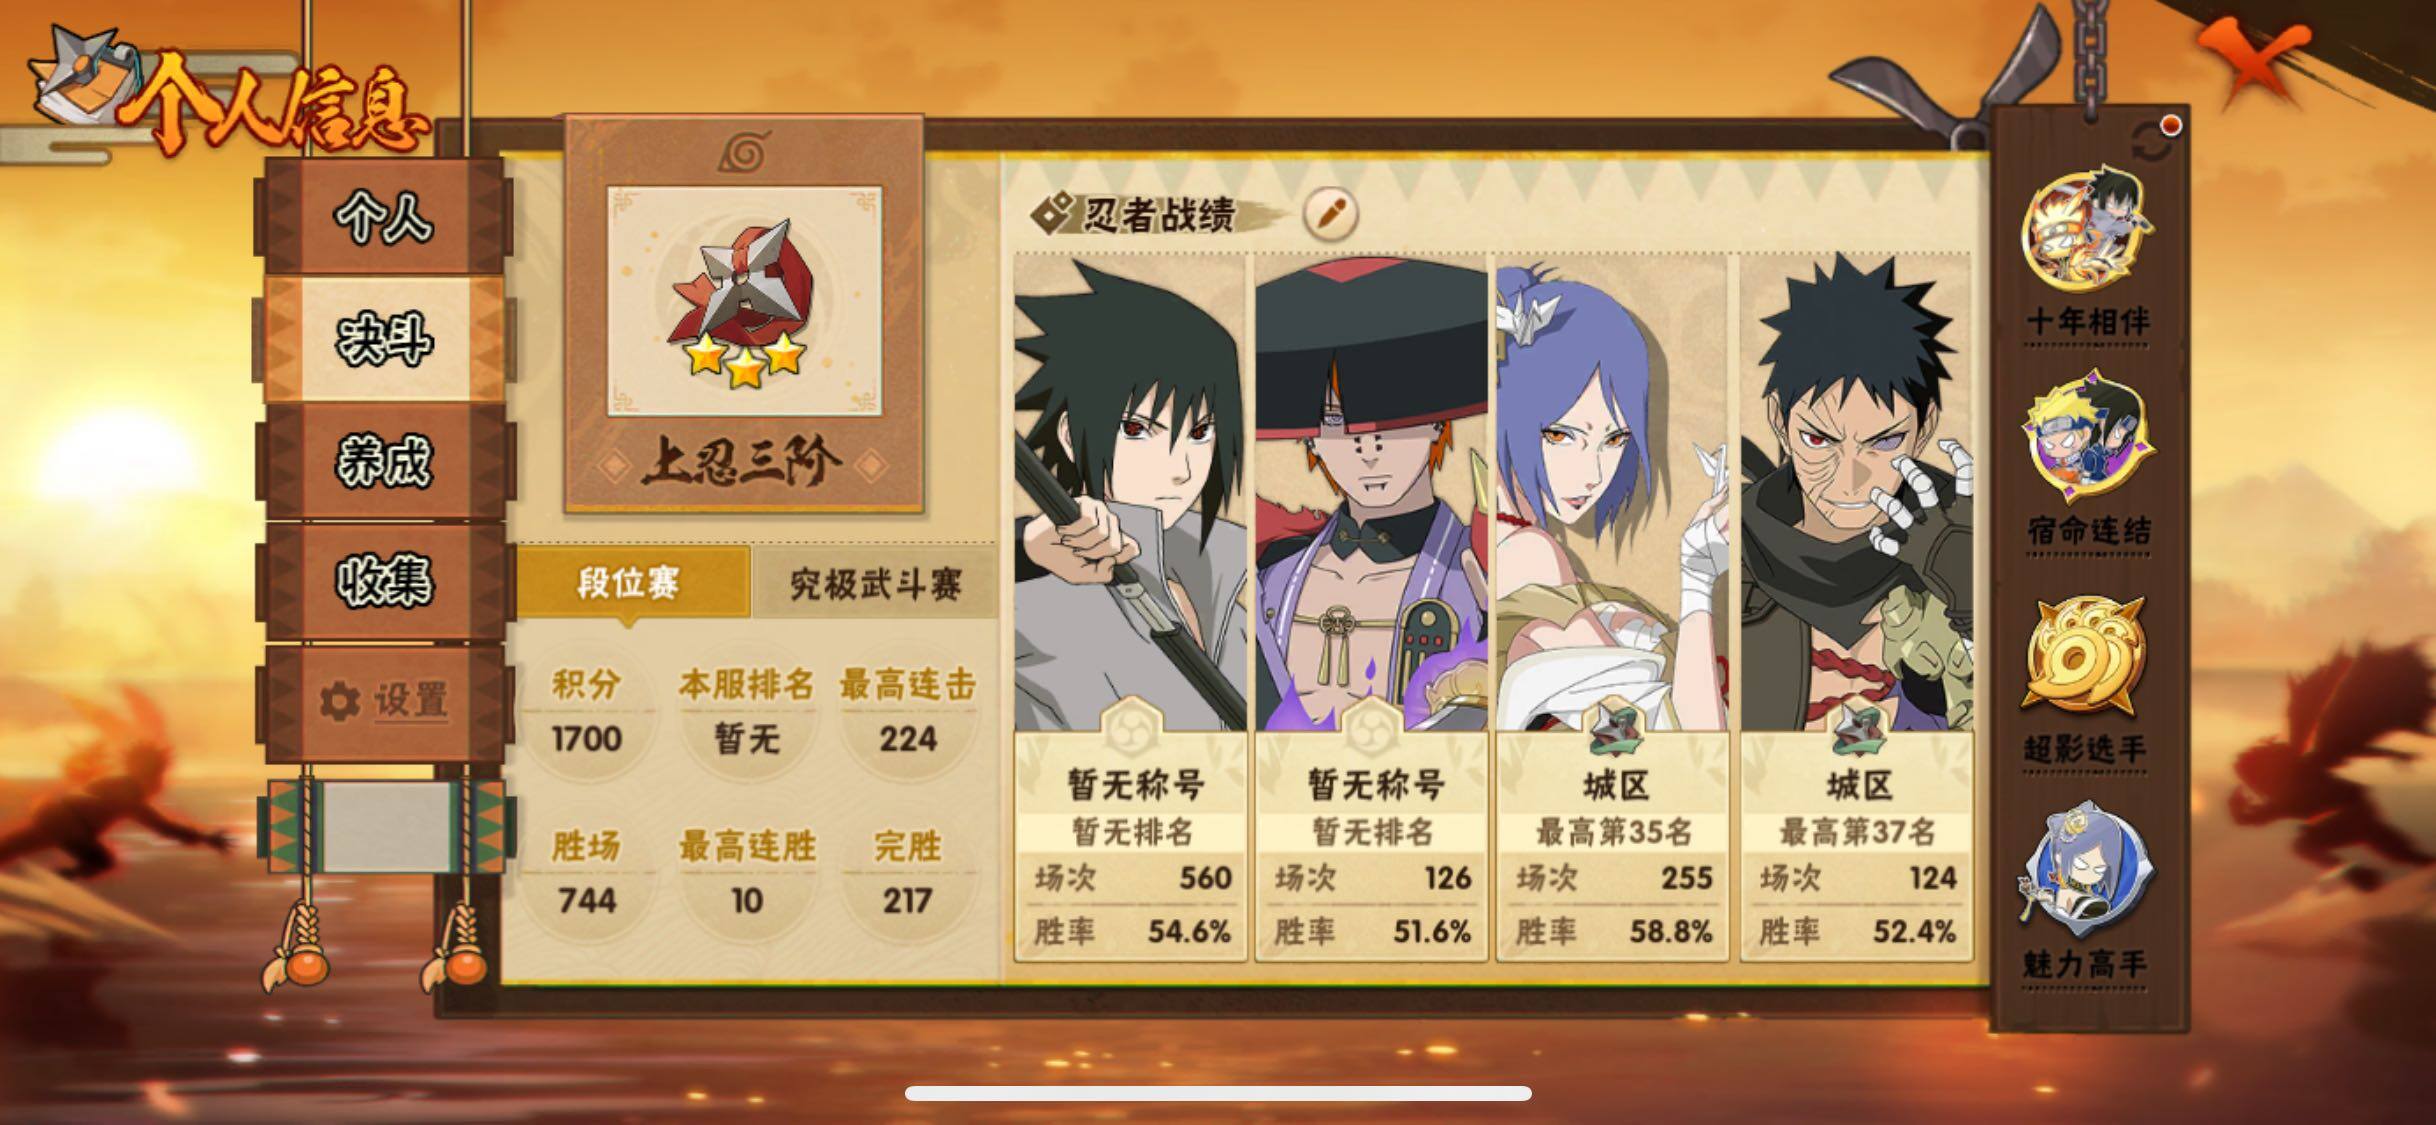Open the 宿命连结 badge icon
This screenshot has width=2436, height=1125.
click(x=2086, y=438)
